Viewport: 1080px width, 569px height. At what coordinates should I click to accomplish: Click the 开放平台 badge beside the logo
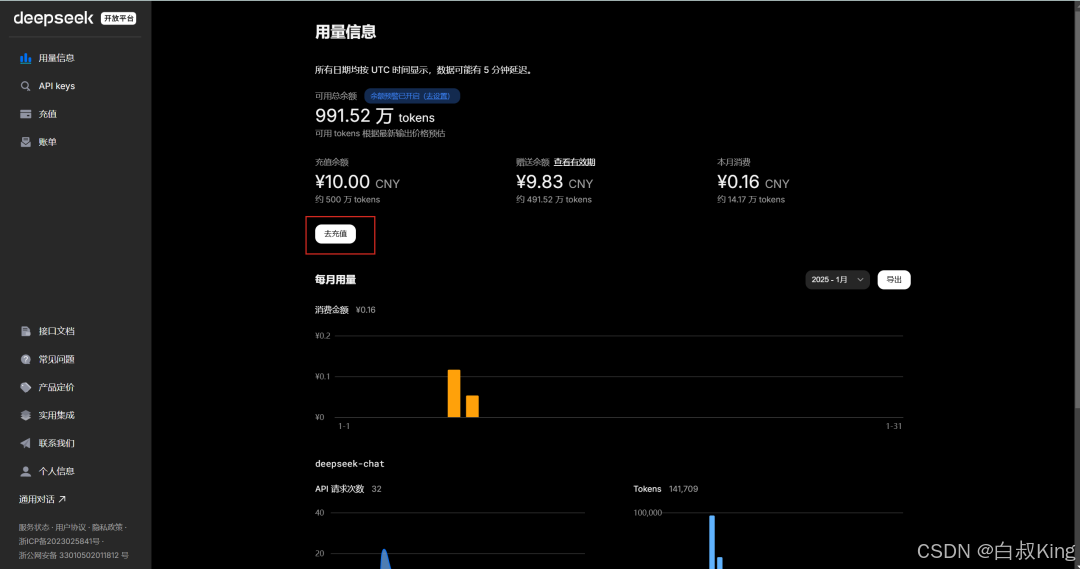pos(118,19)
